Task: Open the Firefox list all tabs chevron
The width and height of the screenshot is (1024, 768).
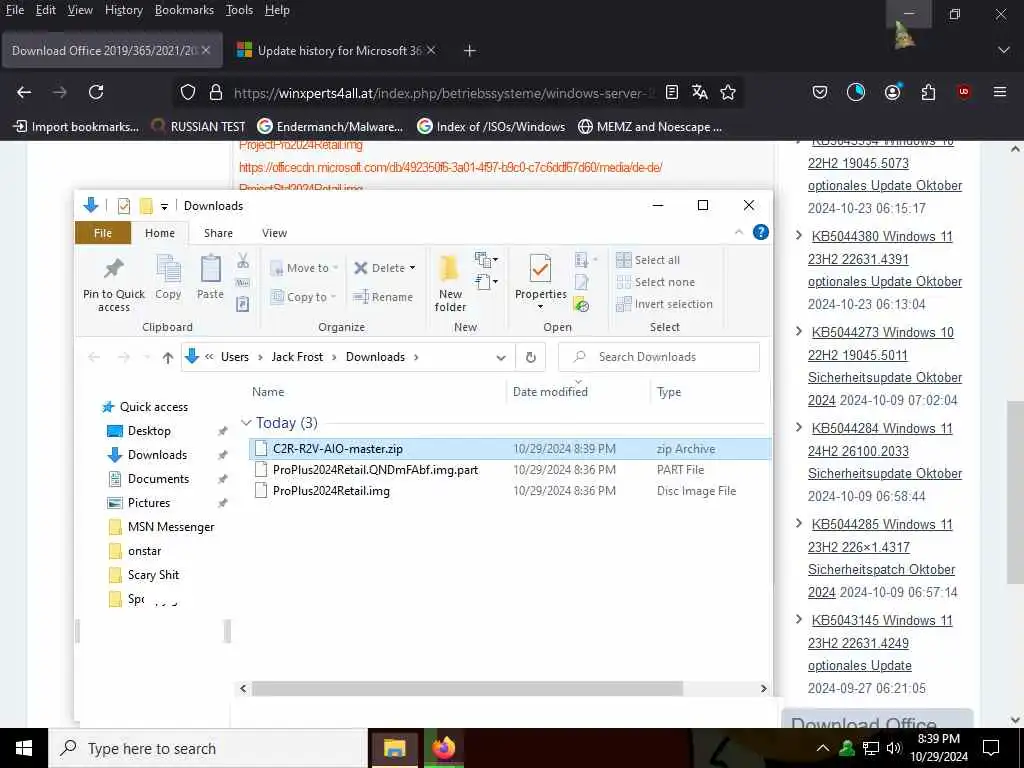Action: (1004, 50)
